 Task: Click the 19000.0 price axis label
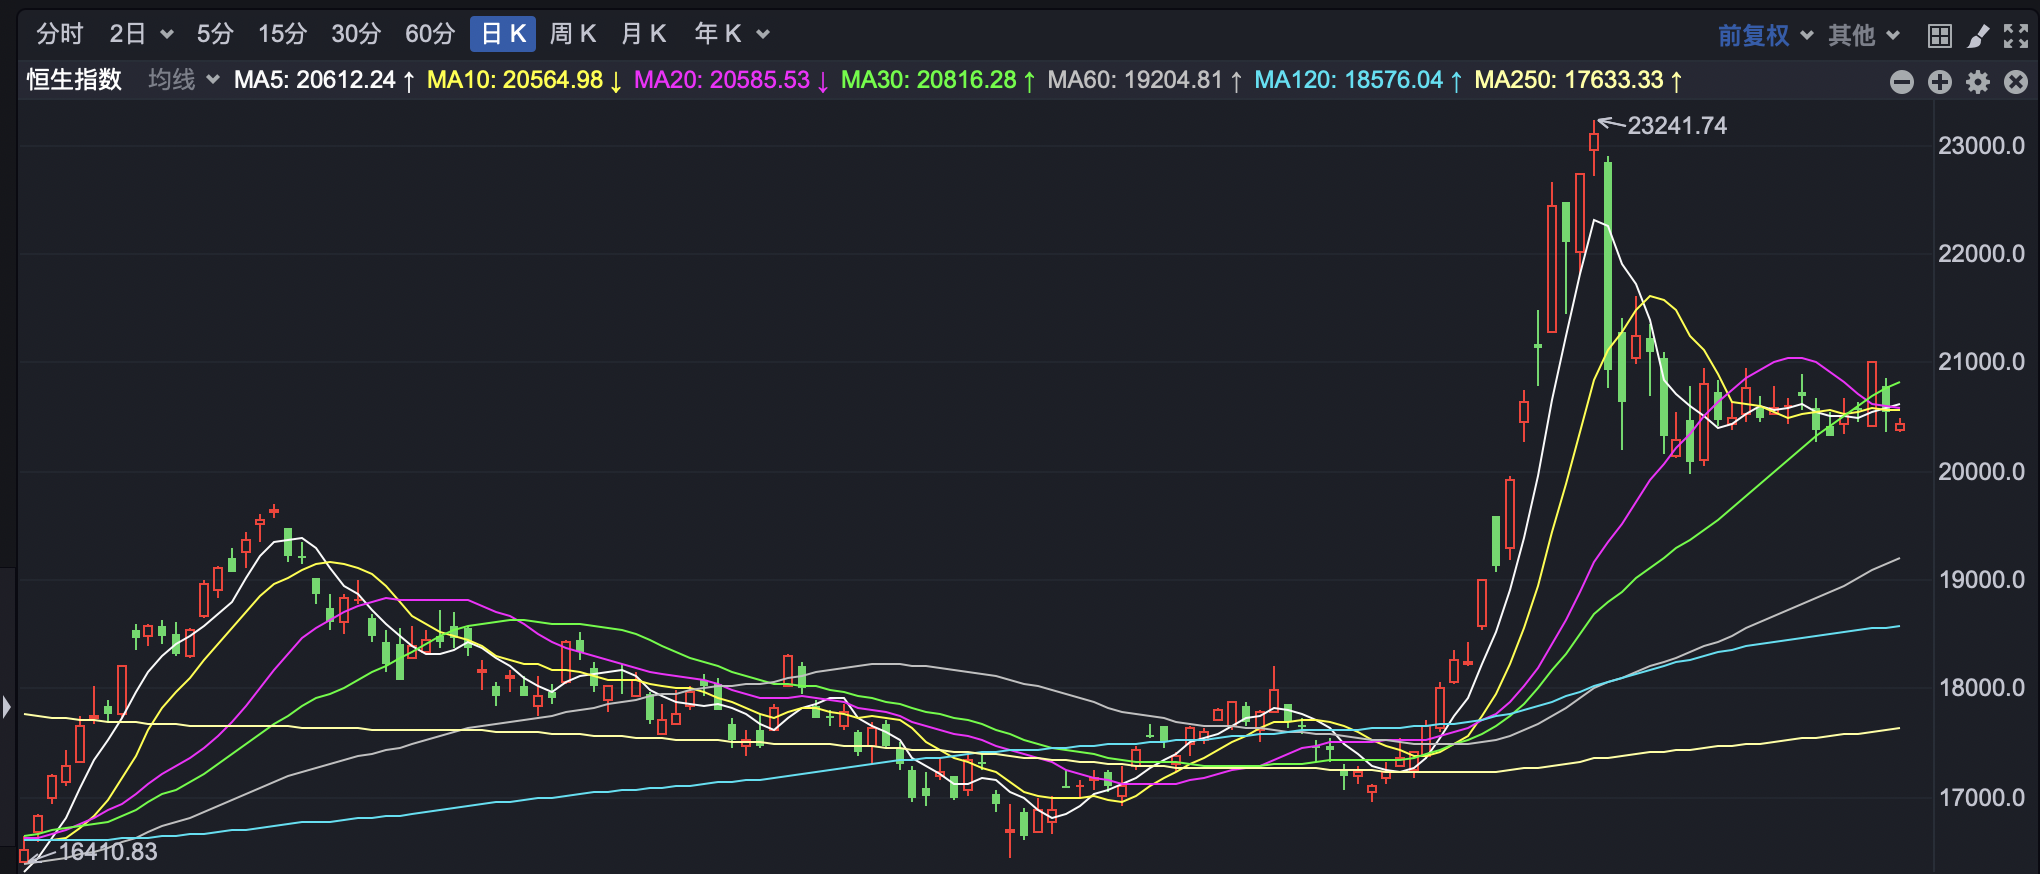point(1981,580)
